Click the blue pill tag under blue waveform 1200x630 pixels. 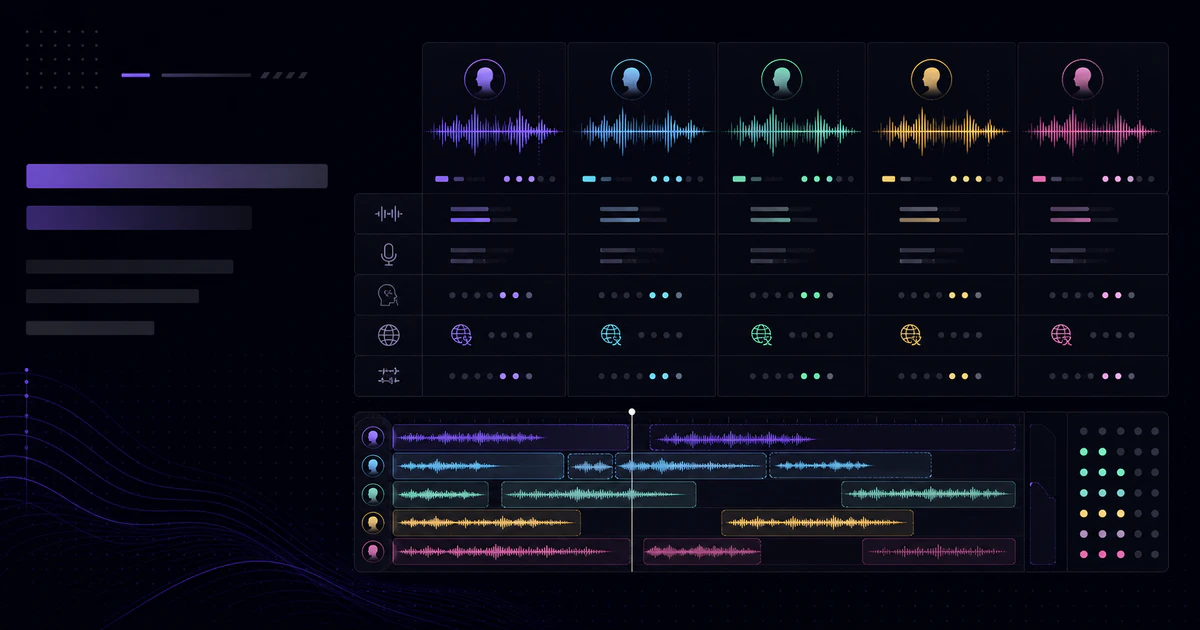pos(589,179)
